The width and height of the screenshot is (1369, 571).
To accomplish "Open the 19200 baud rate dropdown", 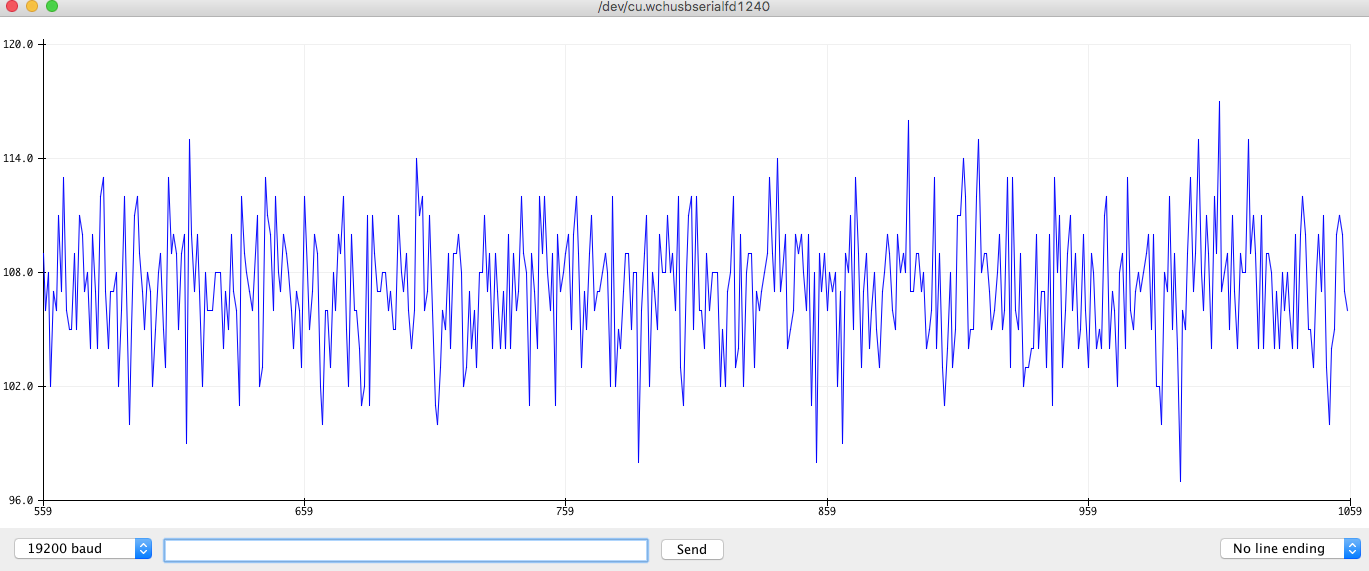I will [83, 549].
